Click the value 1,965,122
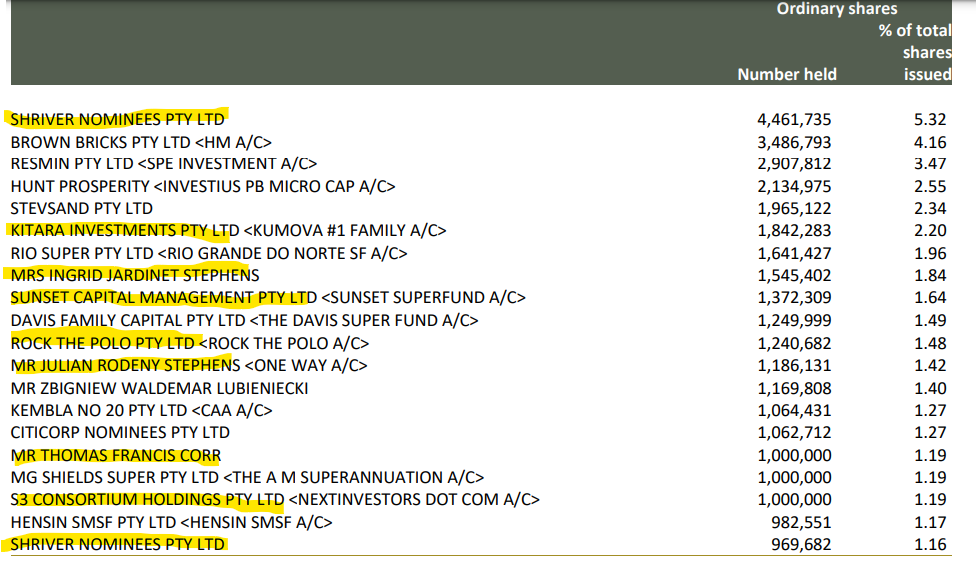 794,208
